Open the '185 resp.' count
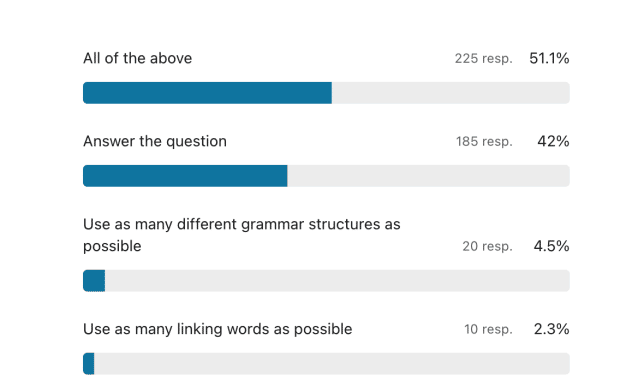Viewport: 620px width, 380px height. [484, 142]
